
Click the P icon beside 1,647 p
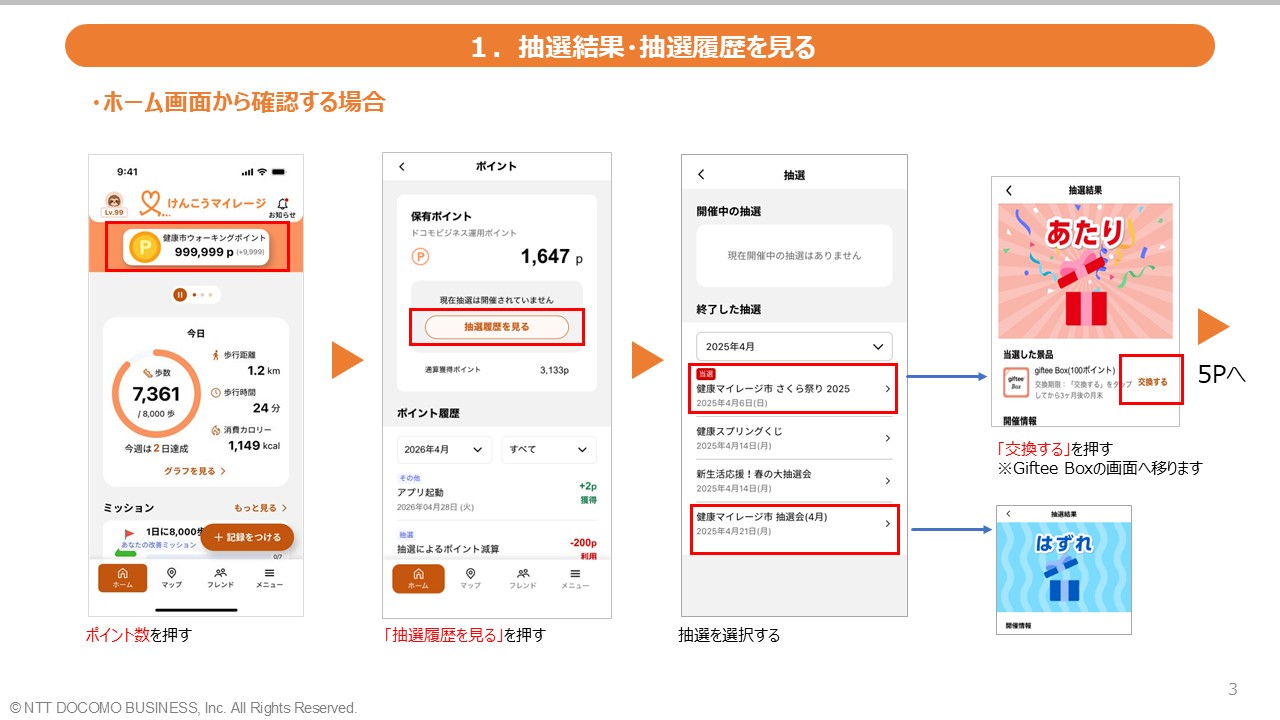click(x=420, y=257)
